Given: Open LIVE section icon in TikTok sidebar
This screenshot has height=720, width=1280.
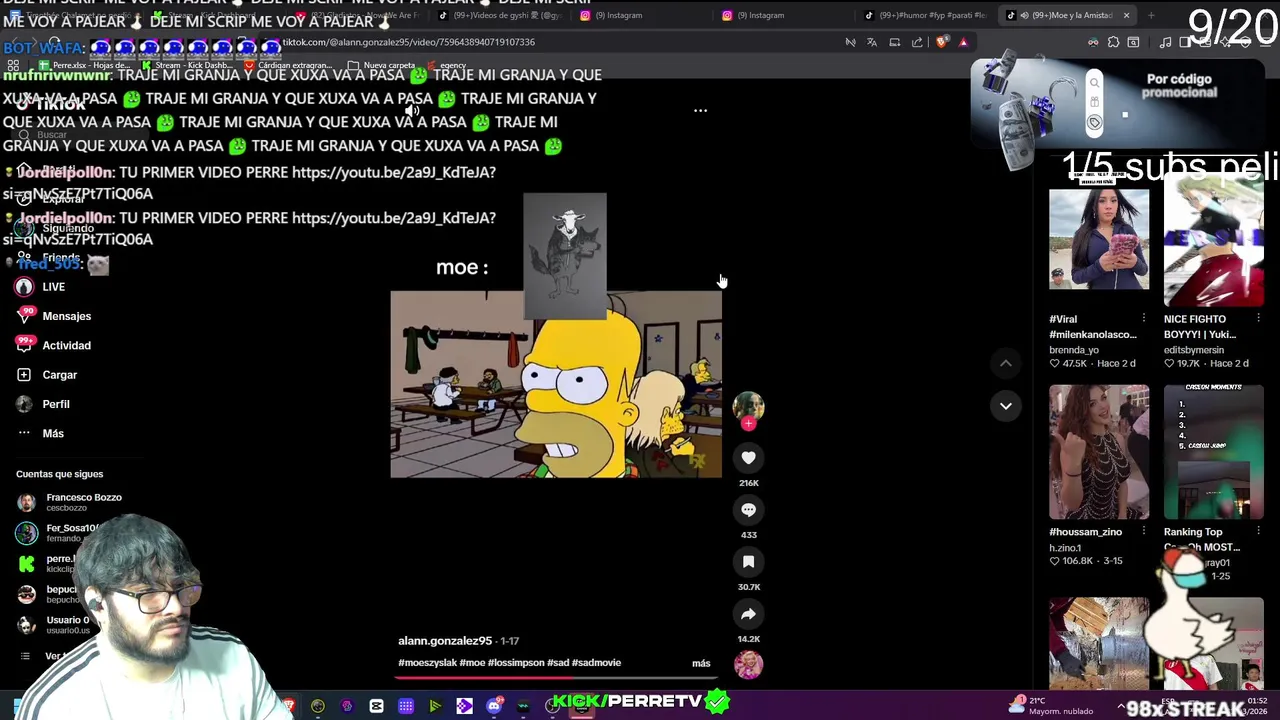Looking at the screenshot, I should [x=24, y=287].
